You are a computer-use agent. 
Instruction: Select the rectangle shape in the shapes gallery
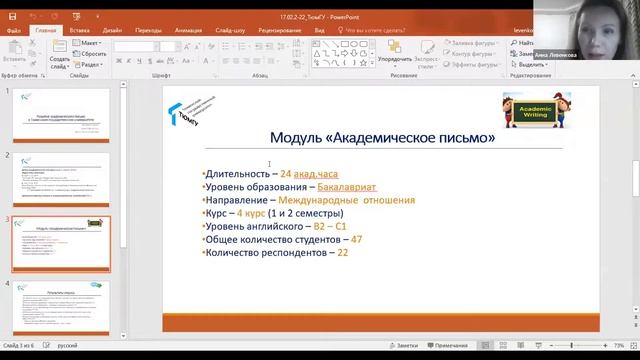click(344, 44)
